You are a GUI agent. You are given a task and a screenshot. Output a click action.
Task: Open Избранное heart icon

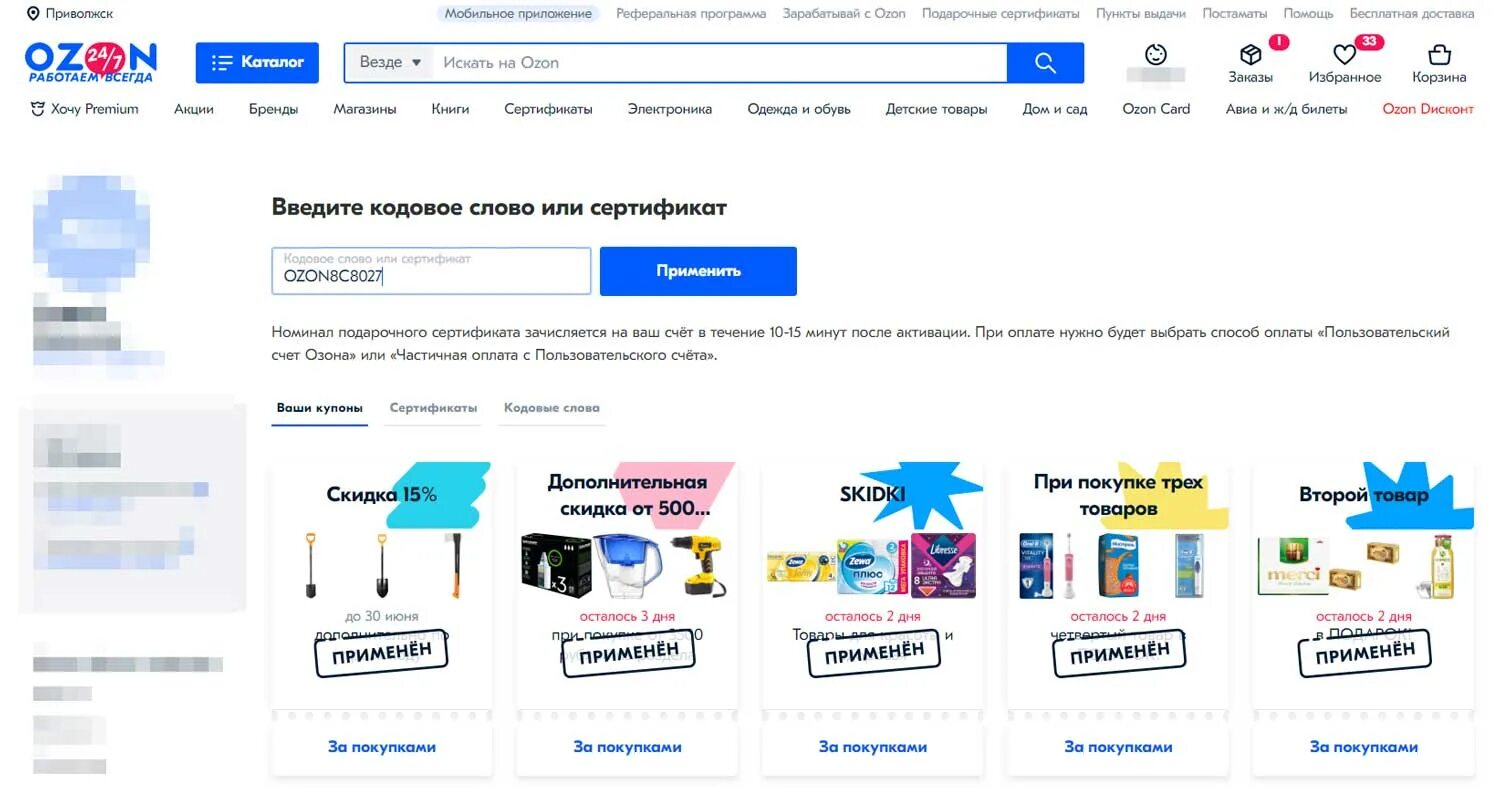pyautogui.click(x=1345, y=54)
